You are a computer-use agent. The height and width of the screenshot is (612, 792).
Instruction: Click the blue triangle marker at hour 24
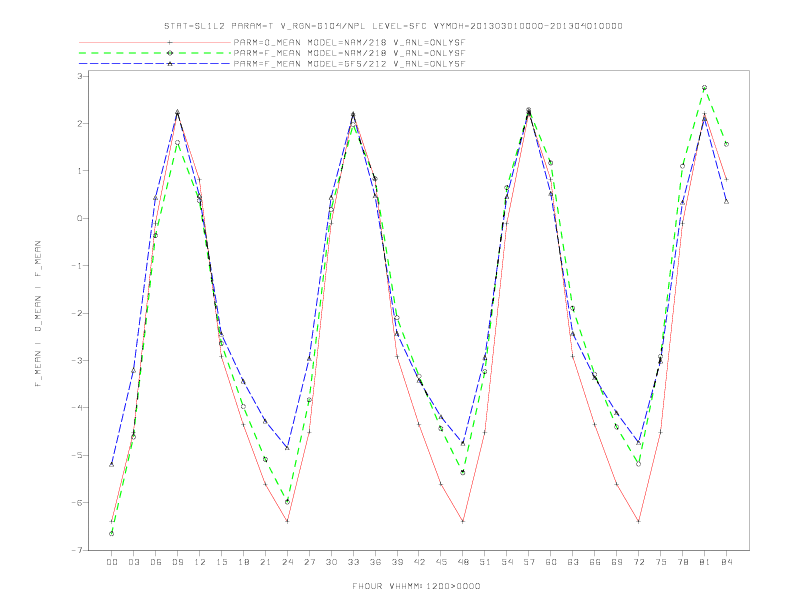click(287, 447)
